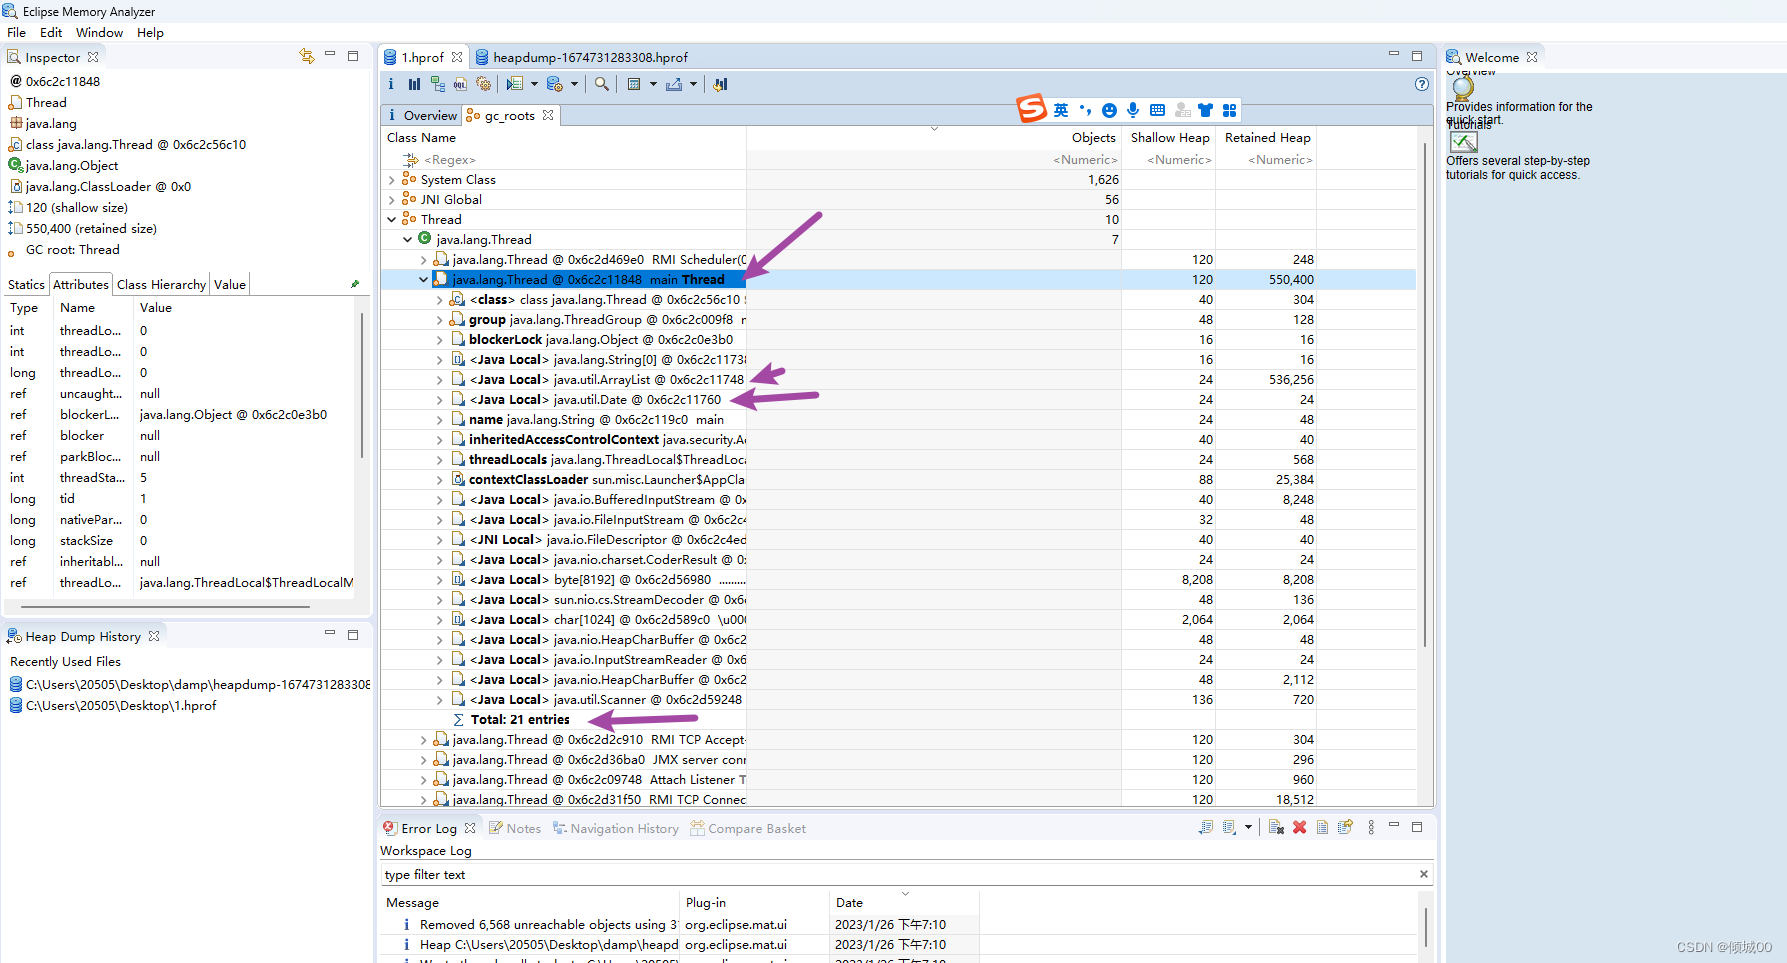The image size is (1787, 963).
Task: Open the dominator tree toolbar icon
Action: pyautogui.click(x=437, y=84)
